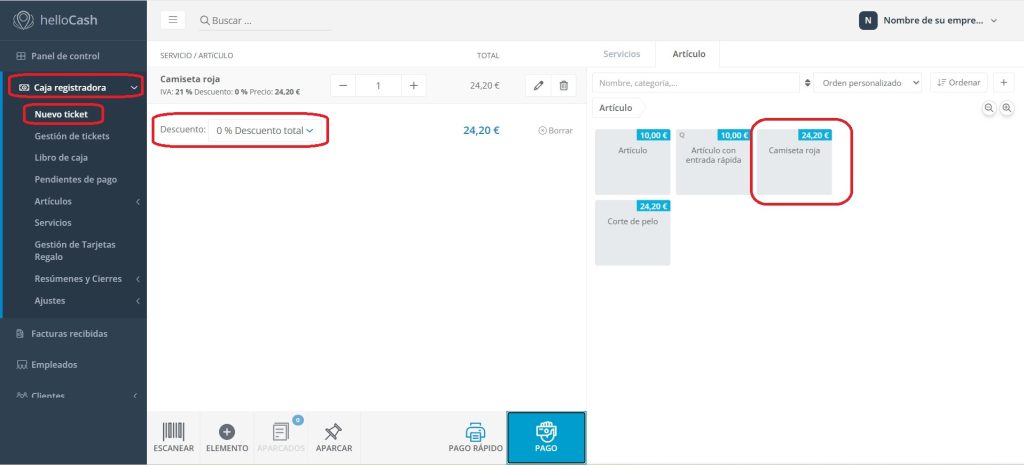Click the company avatar N icon
1024x465 pixels.
(868, 20)
